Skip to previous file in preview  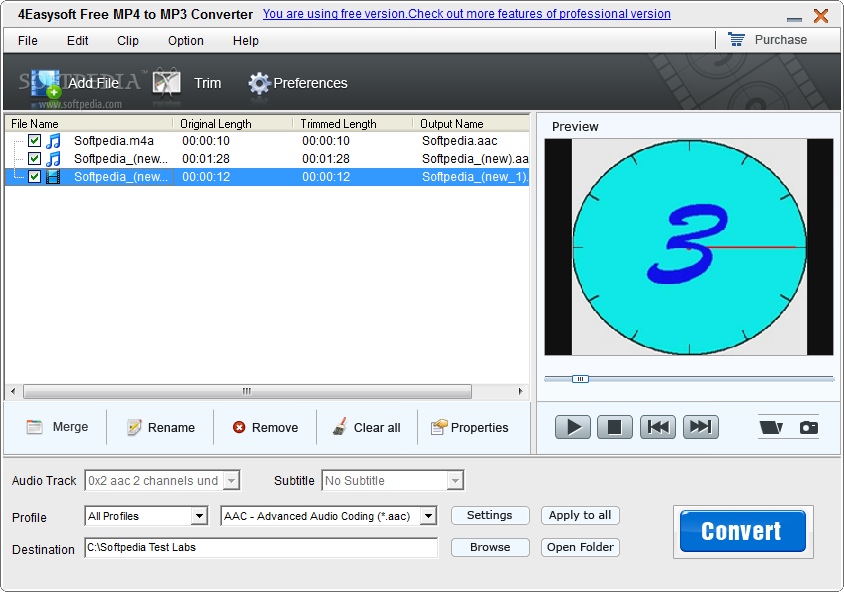click(658, 427)
